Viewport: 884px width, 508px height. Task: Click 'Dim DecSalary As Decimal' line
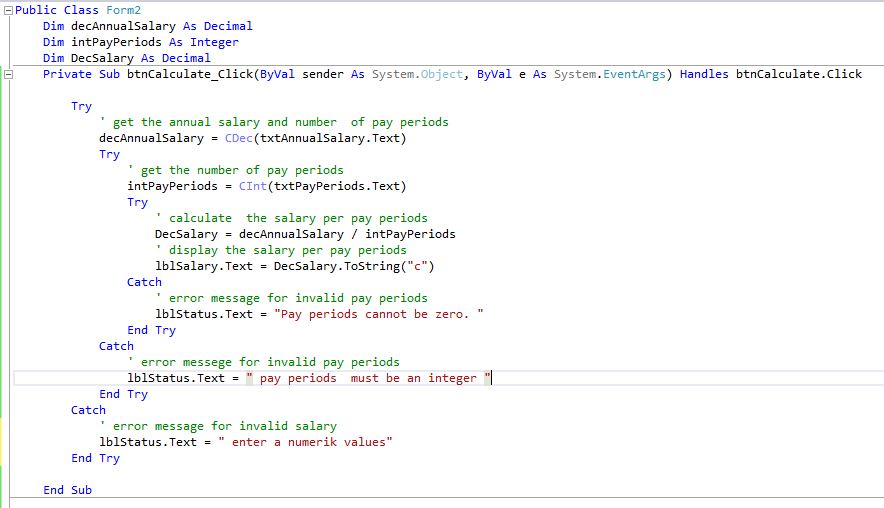pos(127,58)
